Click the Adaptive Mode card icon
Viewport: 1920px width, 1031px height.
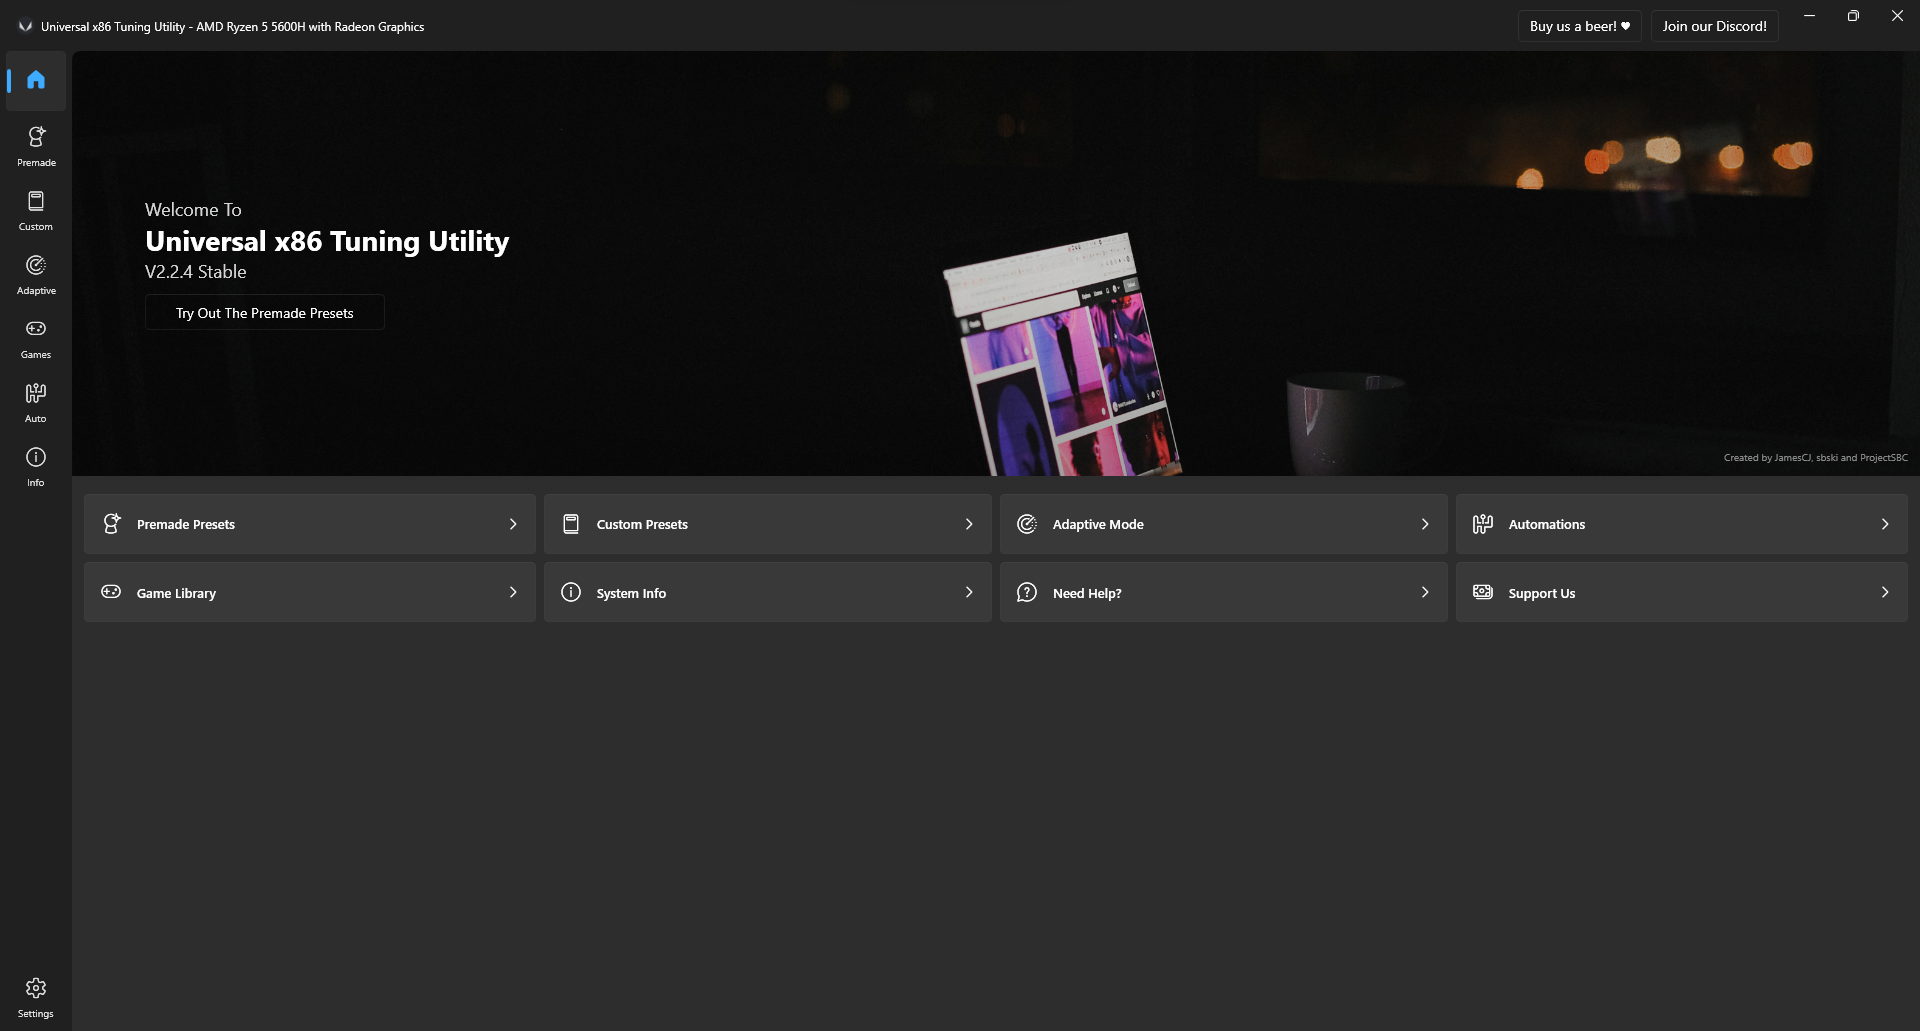tap(1027, 524)
